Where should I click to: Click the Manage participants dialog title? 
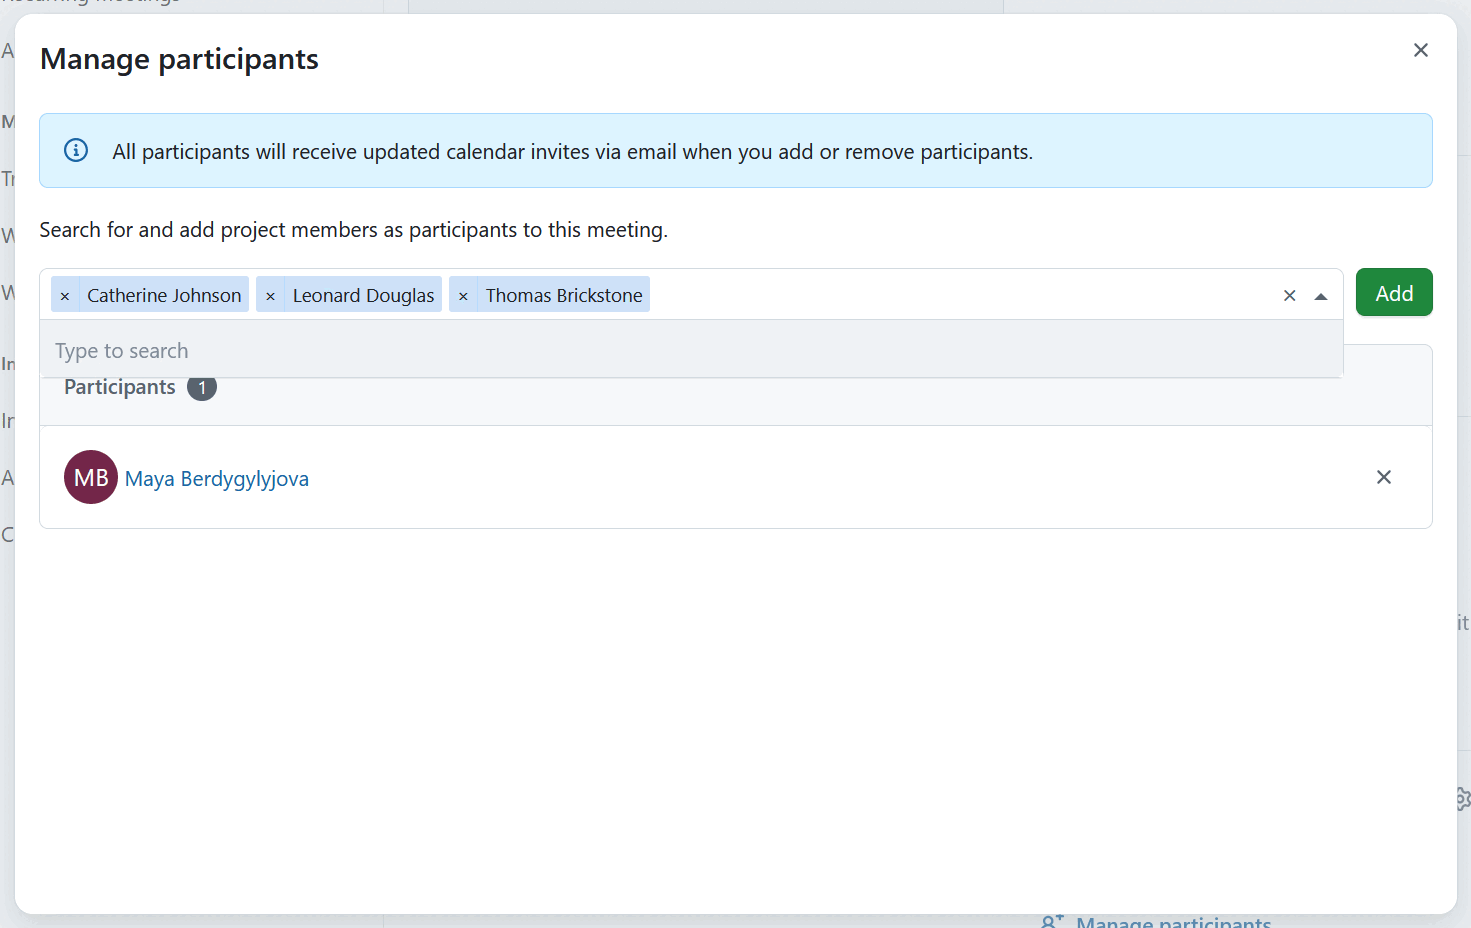point(179,60)
